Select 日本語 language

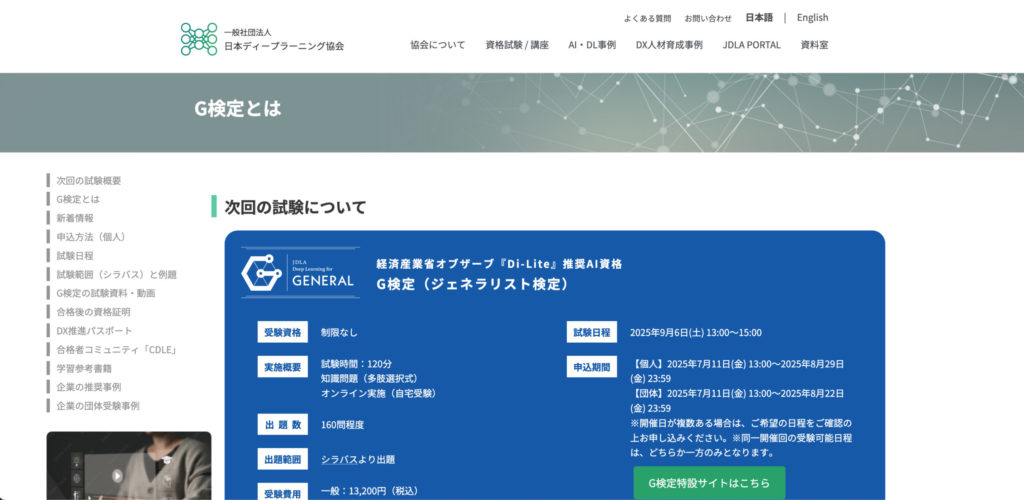point(759,18)
